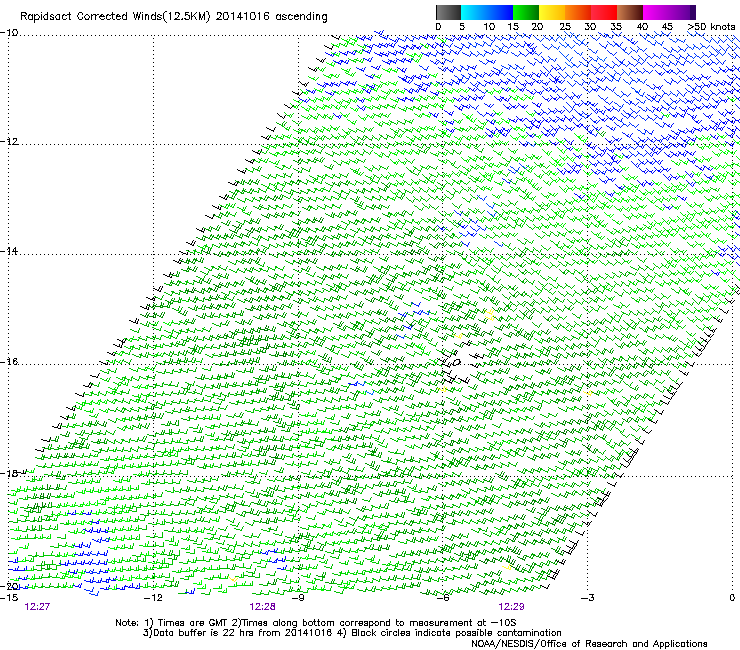Click the purple time stamp 12:29

point(511,607)
